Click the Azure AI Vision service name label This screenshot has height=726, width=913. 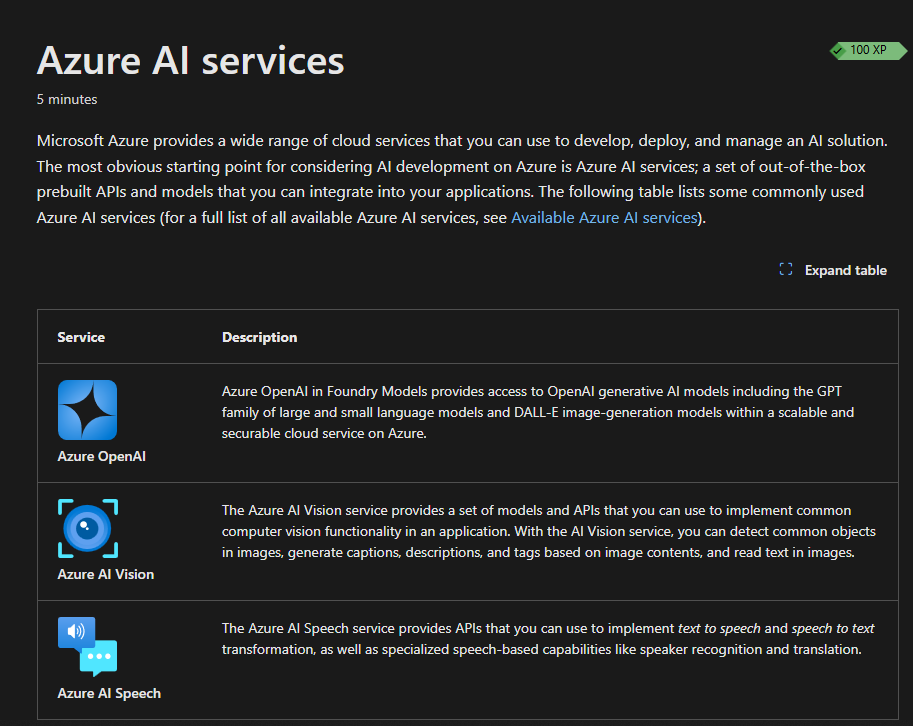106,575
